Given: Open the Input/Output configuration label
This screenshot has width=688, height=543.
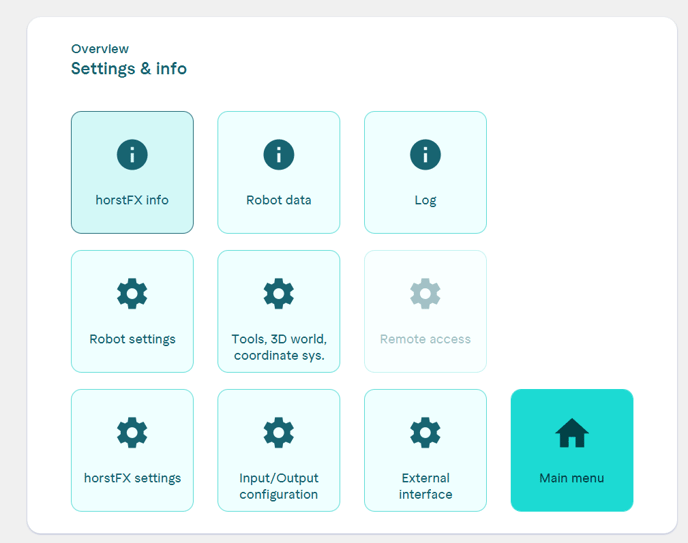Looking at the screenshot, I should [278, 486].
